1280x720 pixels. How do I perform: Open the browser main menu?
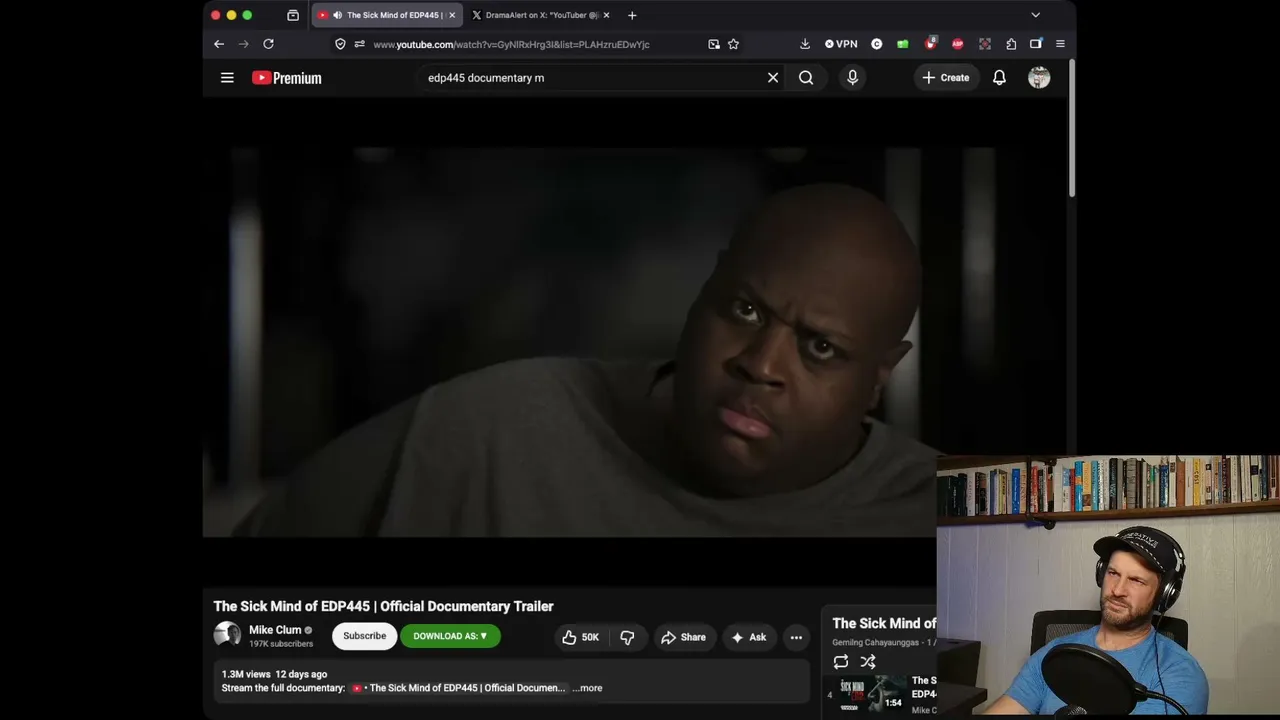1060,44
